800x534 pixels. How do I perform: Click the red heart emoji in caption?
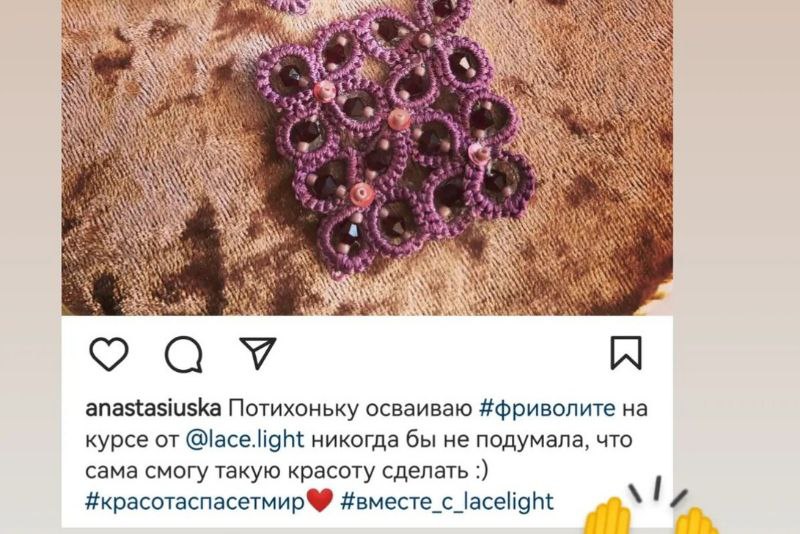[x=320, y=500]
